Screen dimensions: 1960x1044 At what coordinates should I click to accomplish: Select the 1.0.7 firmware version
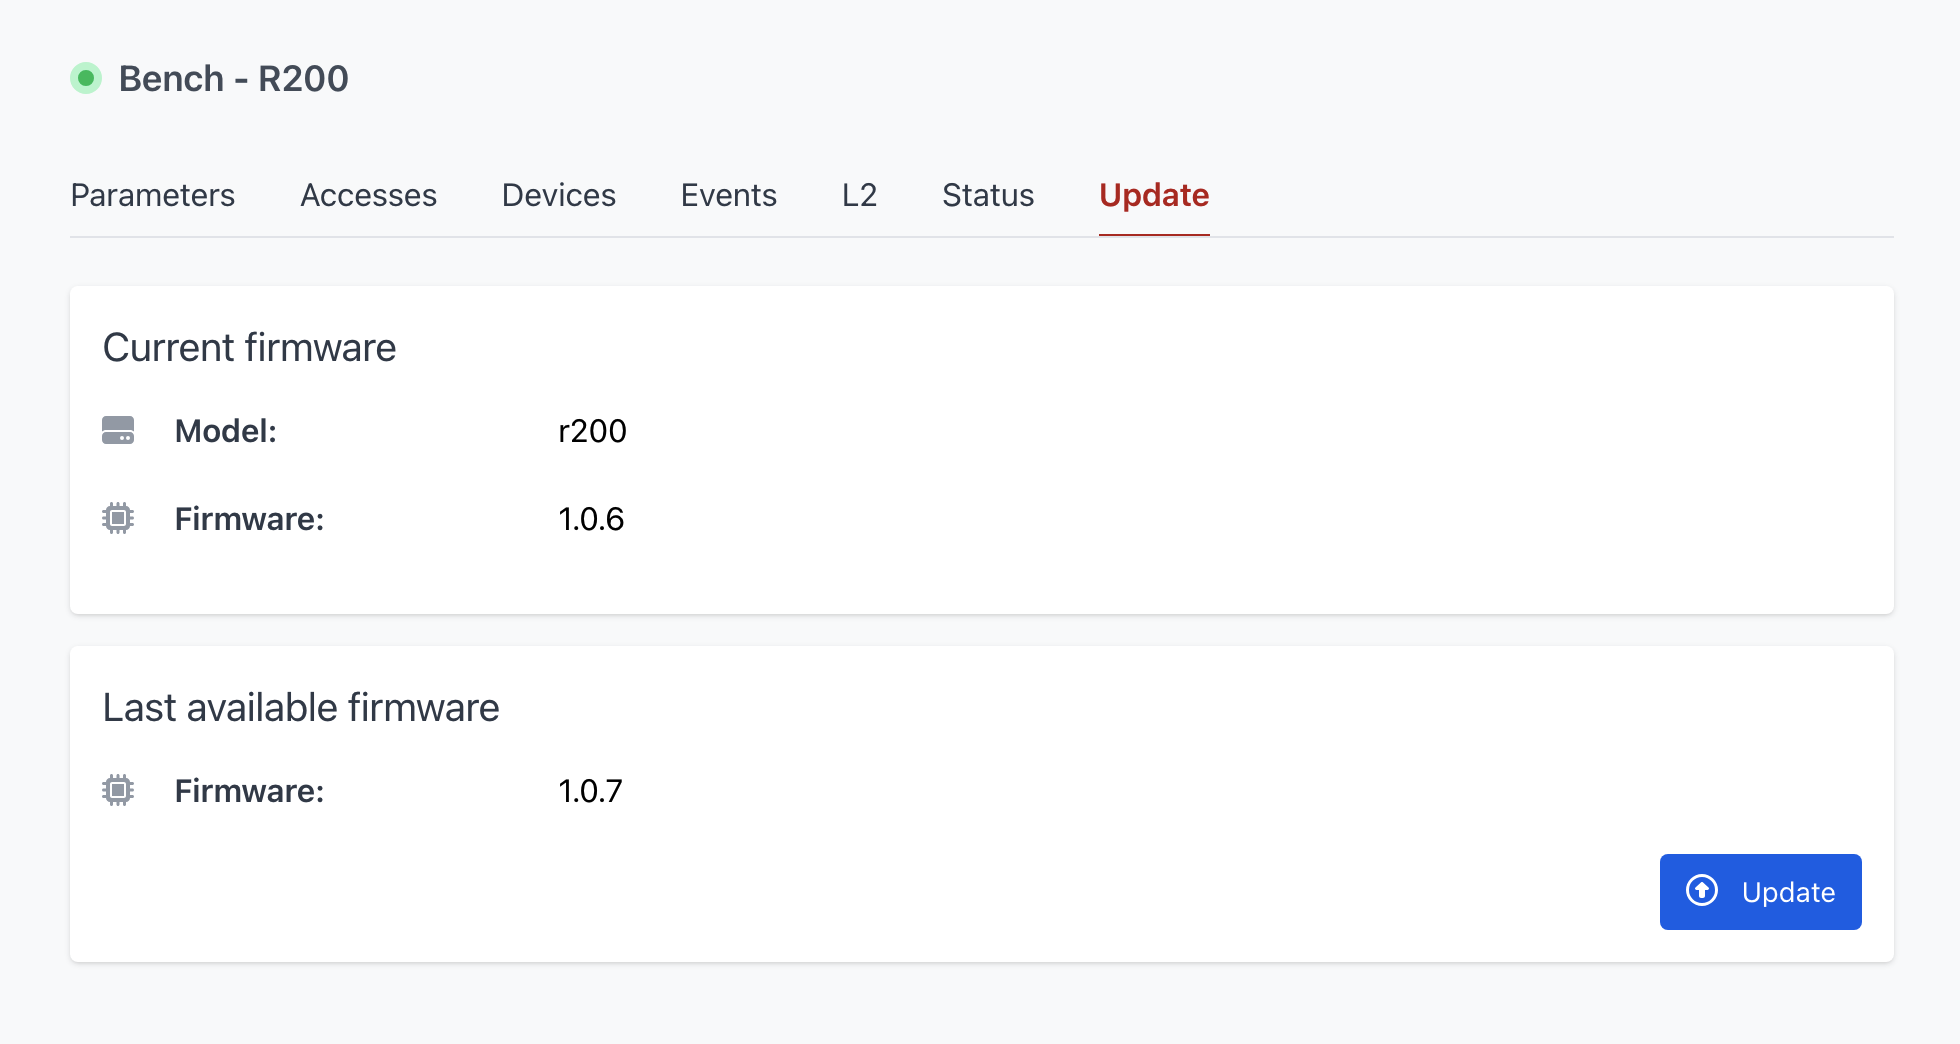(590, 791)
